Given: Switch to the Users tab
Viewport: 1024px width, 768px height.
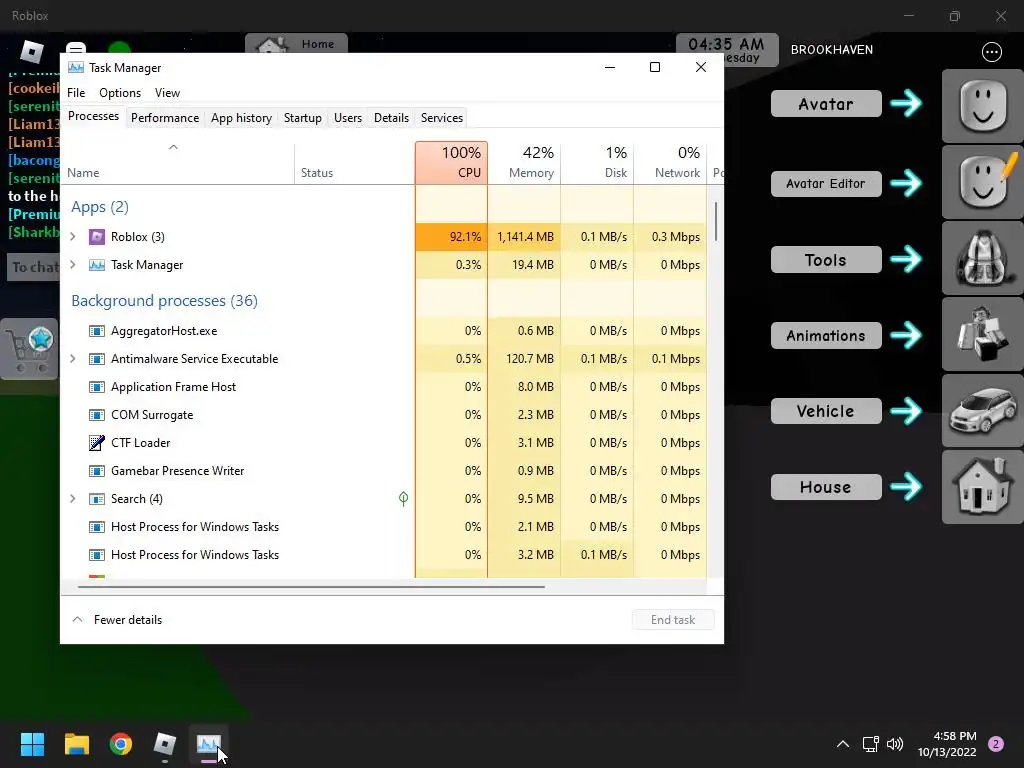Looking at the screenshot, I should 347,118.
